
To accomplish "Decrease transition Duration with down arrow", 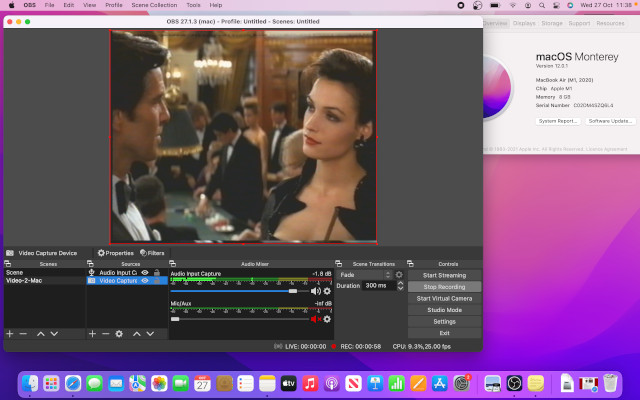I will [400, 288].
